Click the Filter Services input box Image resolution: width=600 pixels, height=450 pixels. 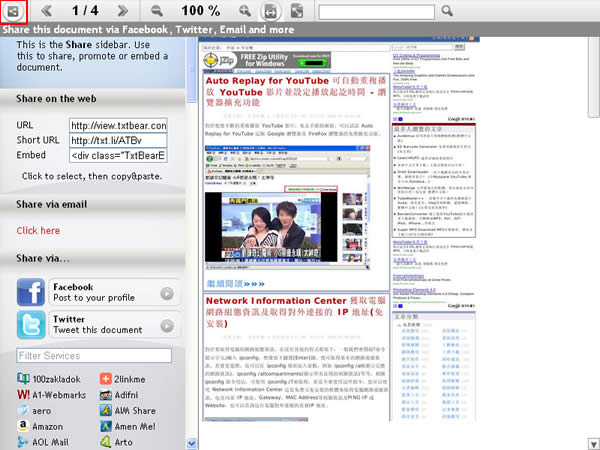(x=93, y=355)
